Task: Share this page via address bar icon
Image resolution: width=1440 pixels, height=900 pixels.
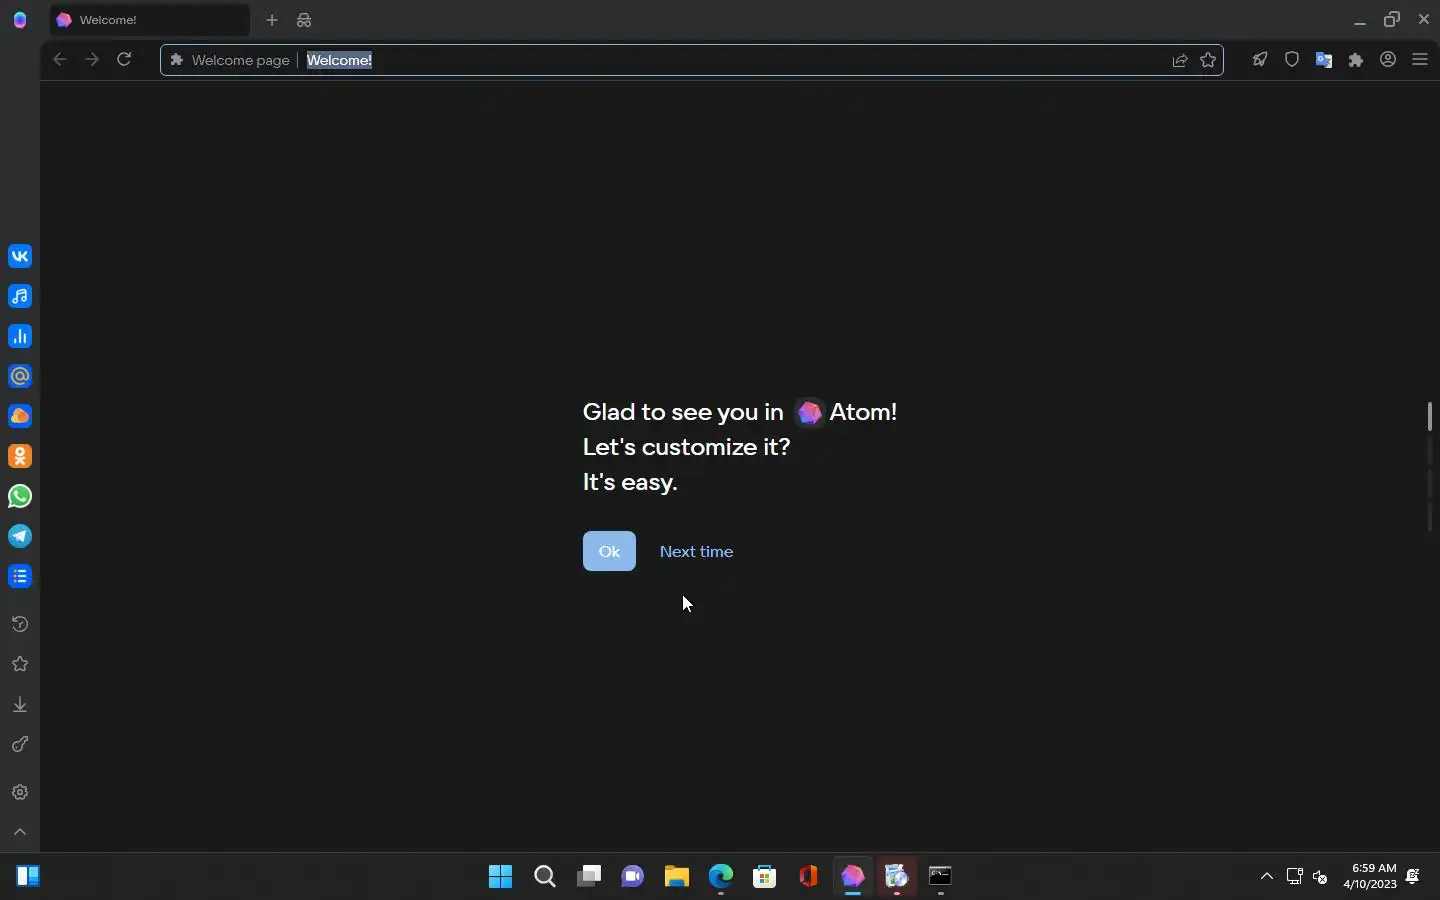Action: tap(1181, 60)
